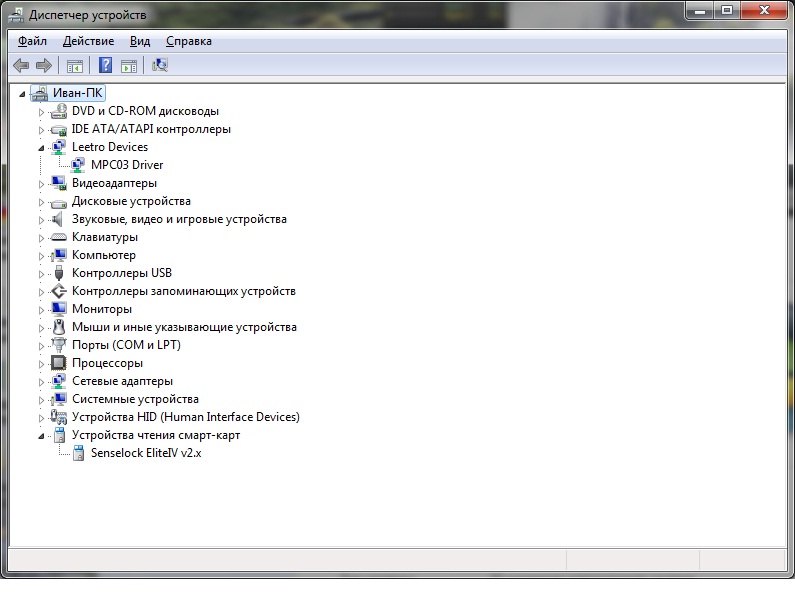Viewport: 795px width, 614px height.
Task: Expand the Видеоадаптеры node
Action: (x=42, y=184)
